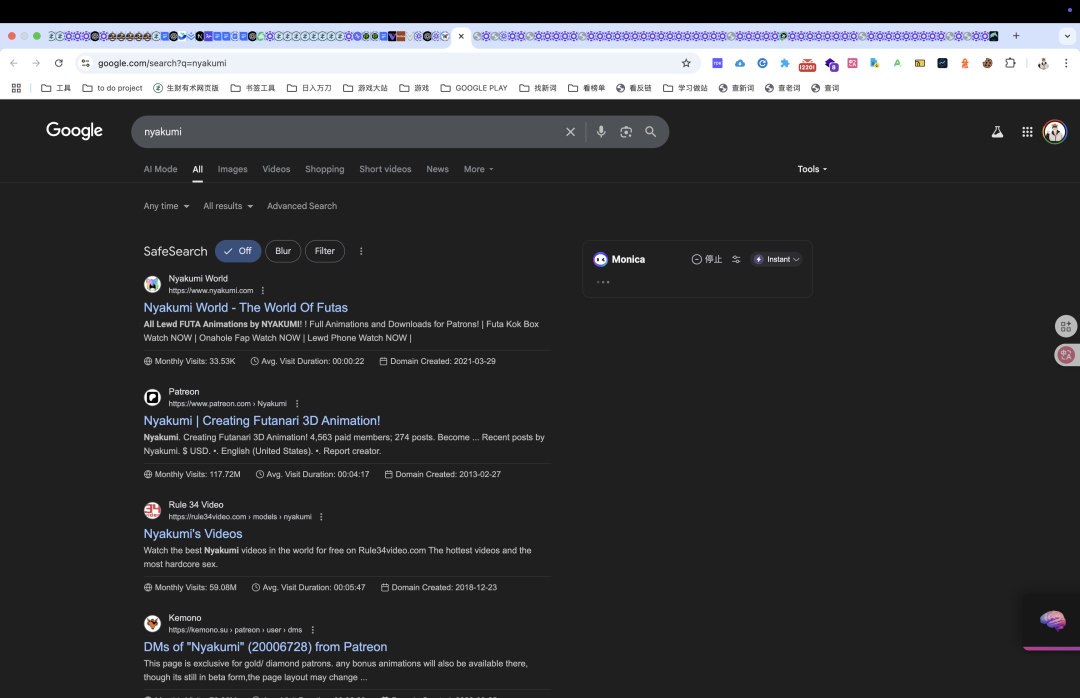The width and height of the screenshot is (1080, 698).
Task: Open the 工具 bookmark folder
Action: point(56,88)
